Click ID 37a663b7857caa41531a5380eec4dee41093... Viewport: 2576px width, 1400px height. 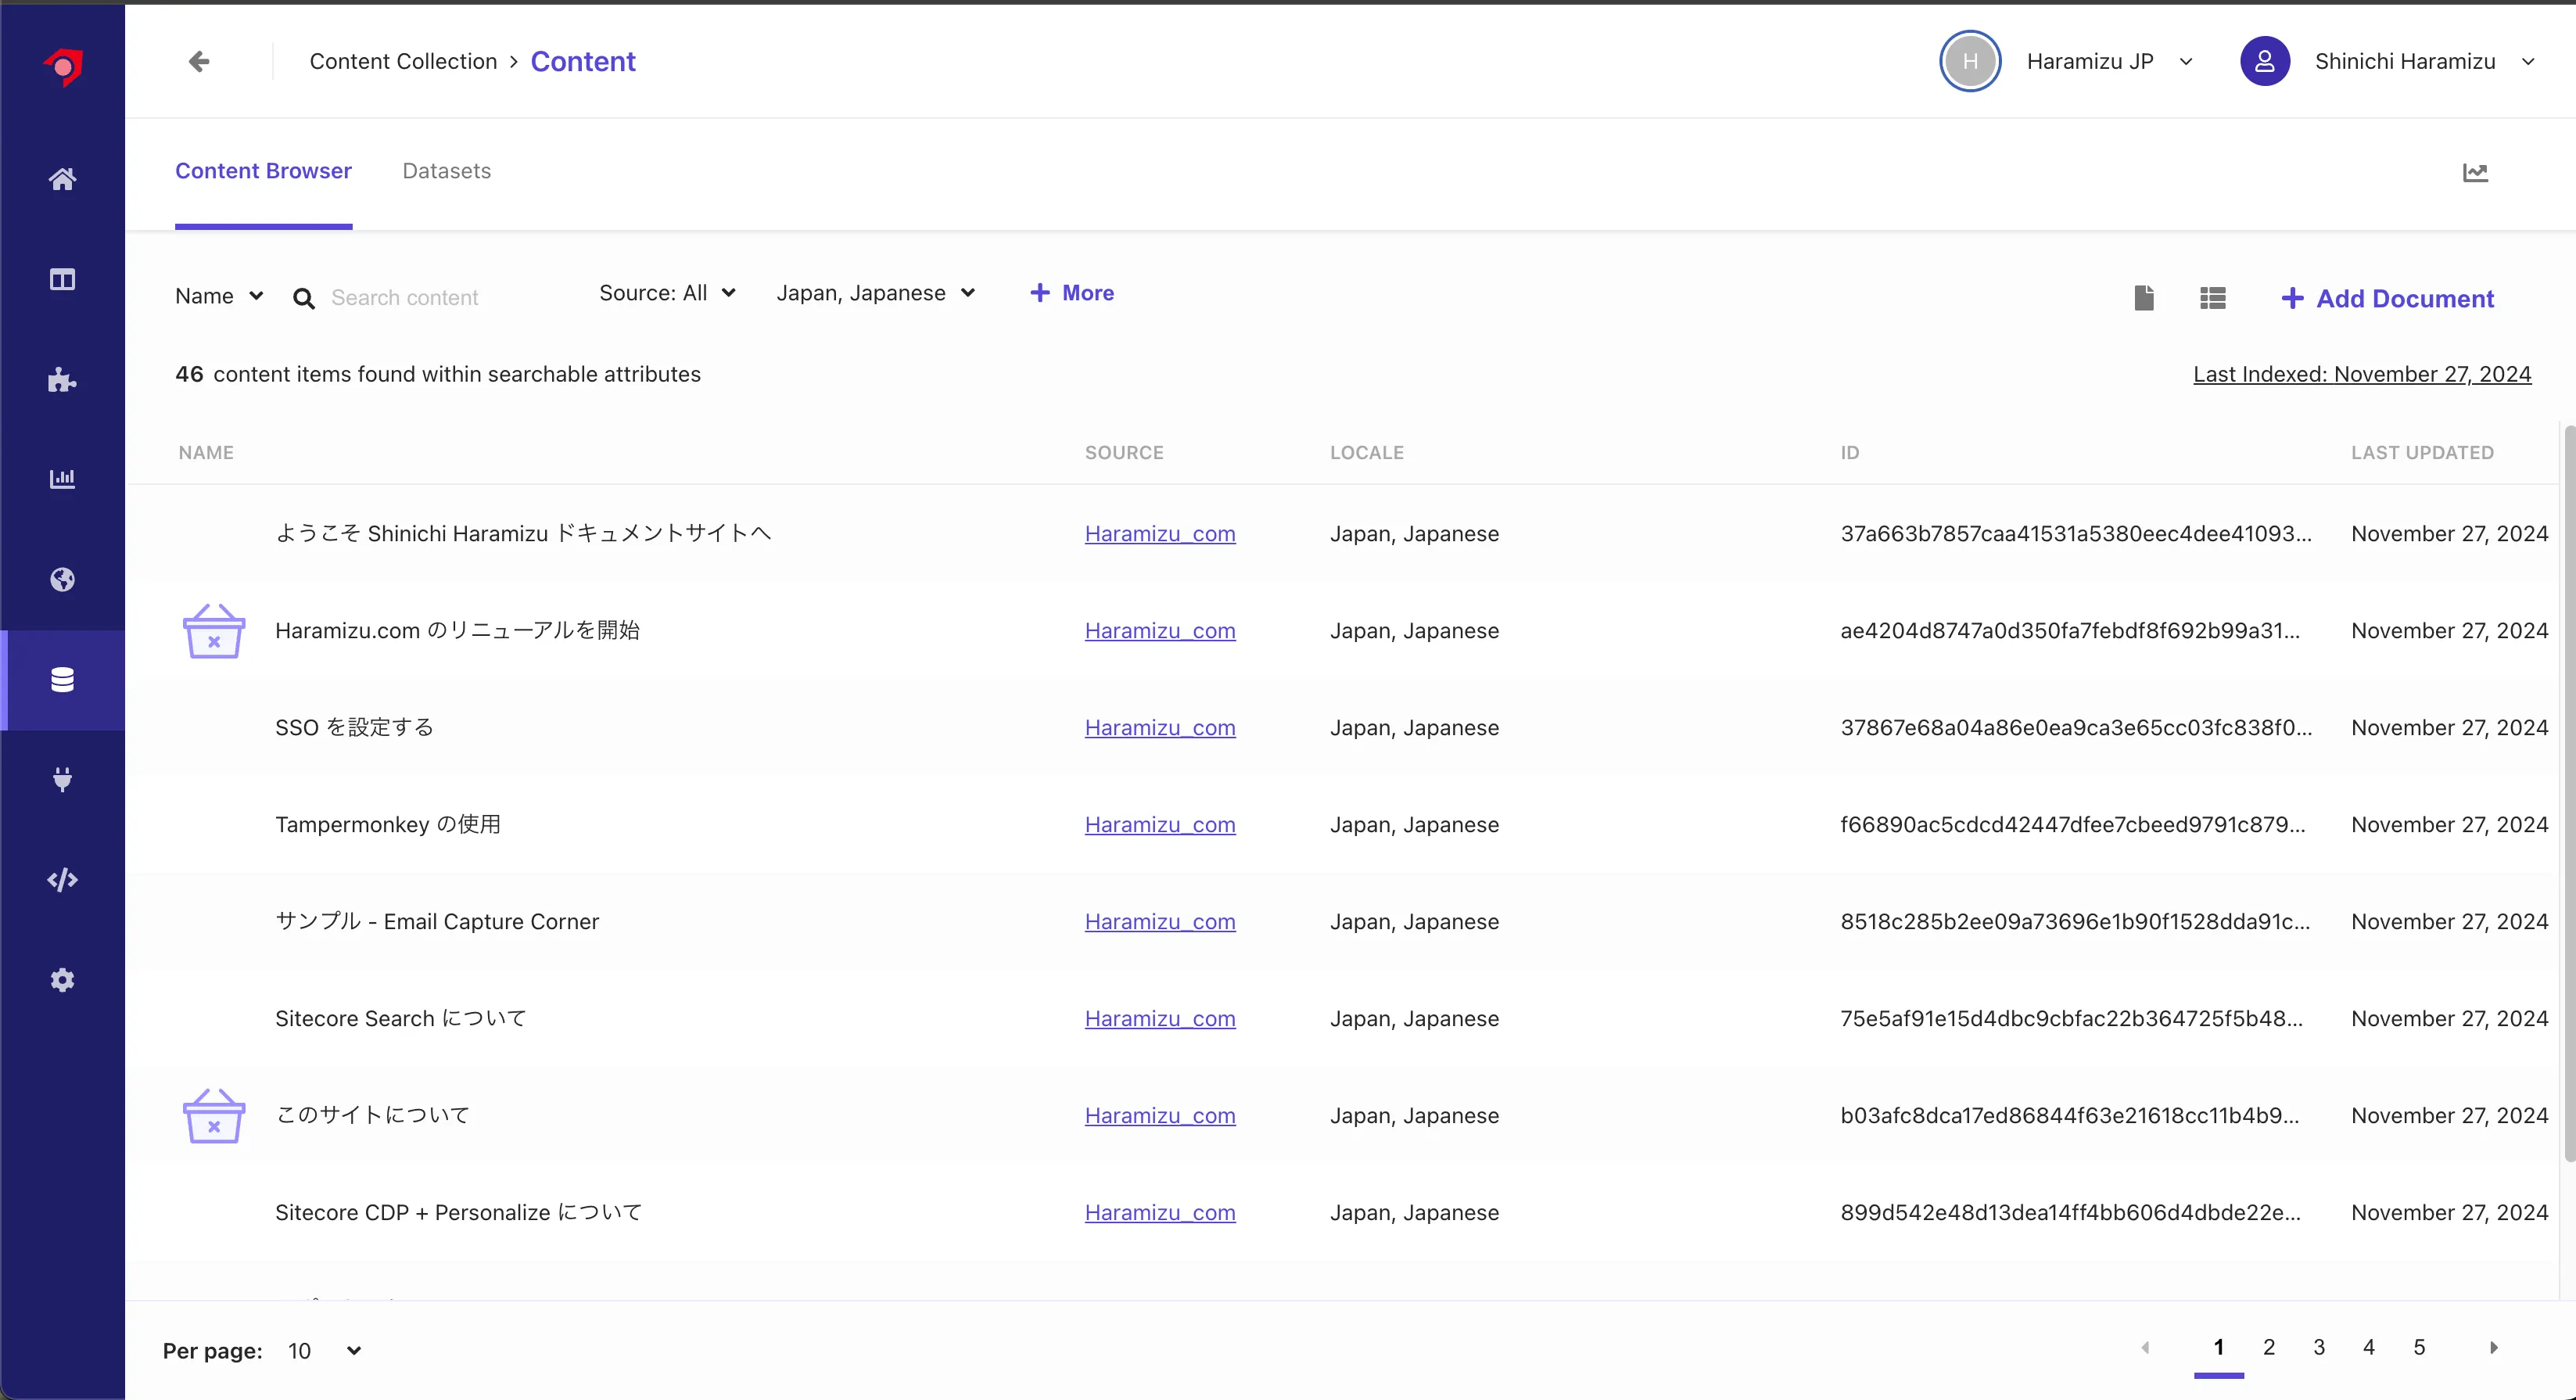2076,534
